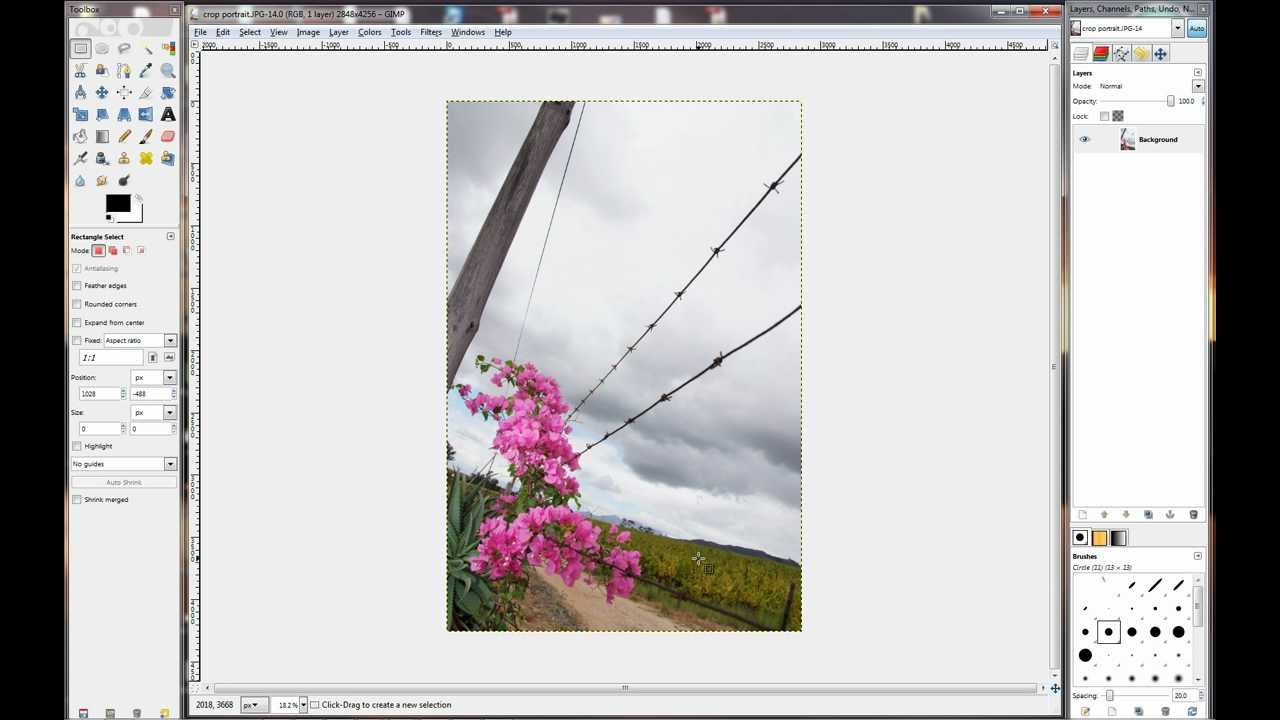Enable the Rounded corners checkbox

(77, 304)
